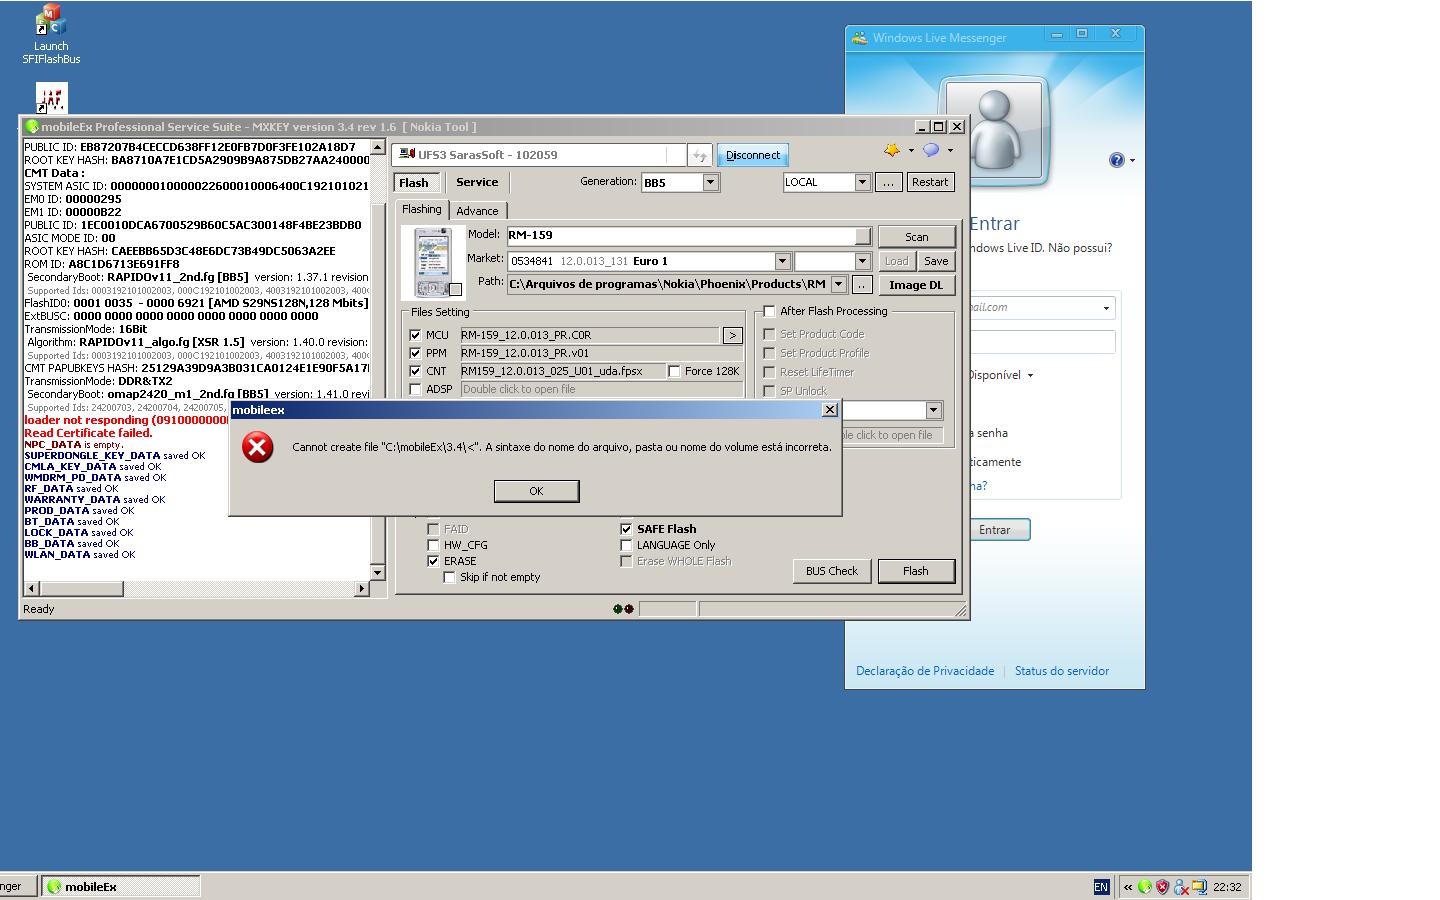Click the interface refresh arrows icon
Viewport: 1440px width, 900px height.
click(x=700, y=155)
